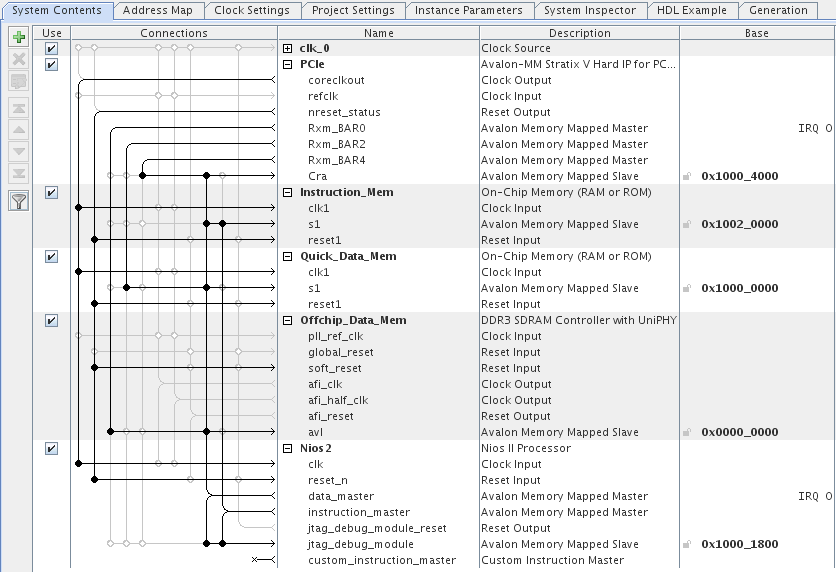Open the filter funnel icon

[18, 201]
